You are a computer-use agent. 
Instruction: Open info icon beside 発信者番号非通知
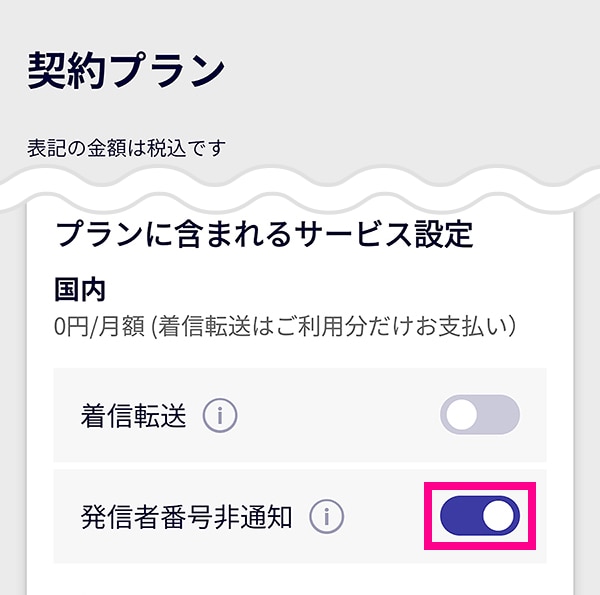tap(326, 517)
